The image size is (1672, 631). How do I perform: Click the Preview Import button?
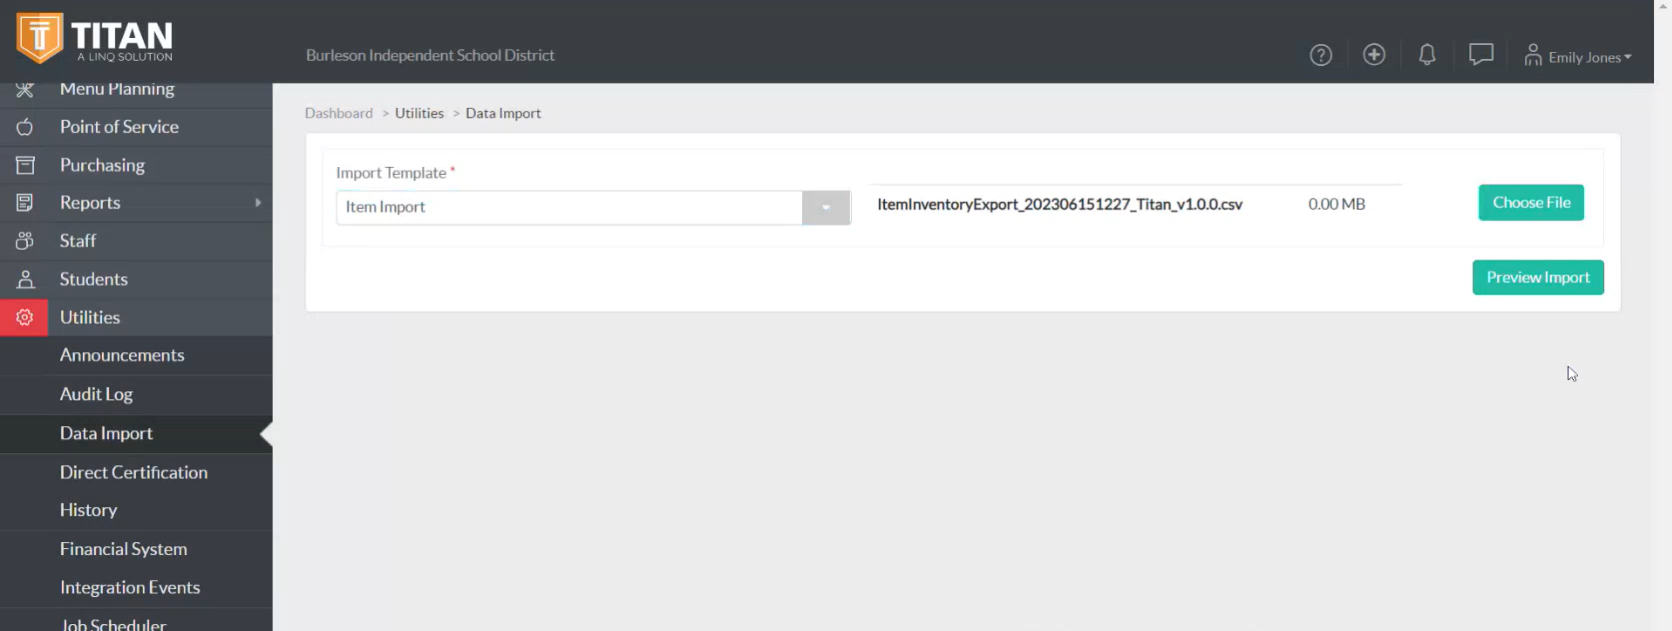1538,277
